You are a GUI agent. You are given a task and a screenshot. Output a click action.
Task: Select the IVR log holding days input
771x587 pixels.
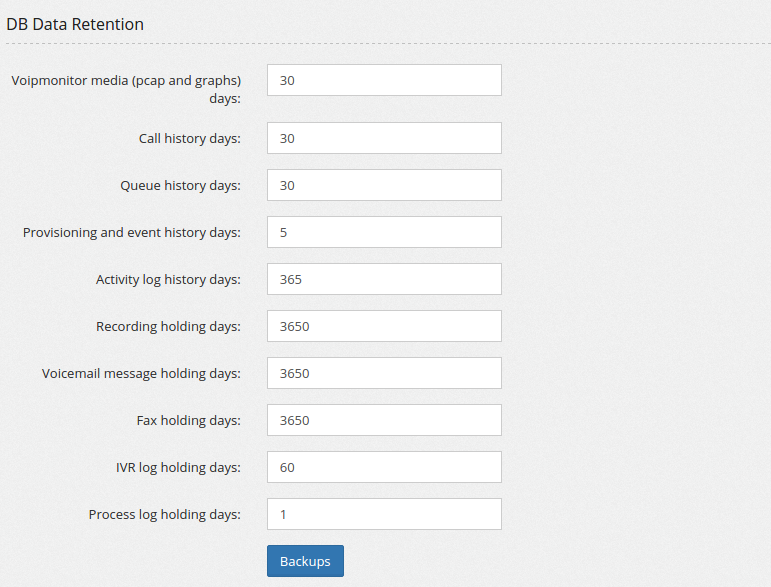point(384,467)
